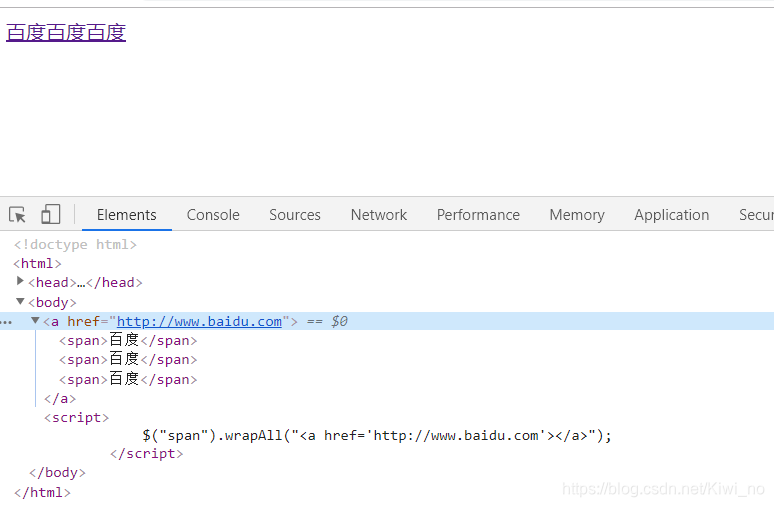Switch to the Console tab
Viewport: 774px width, 507px height.
pos(213,215)
